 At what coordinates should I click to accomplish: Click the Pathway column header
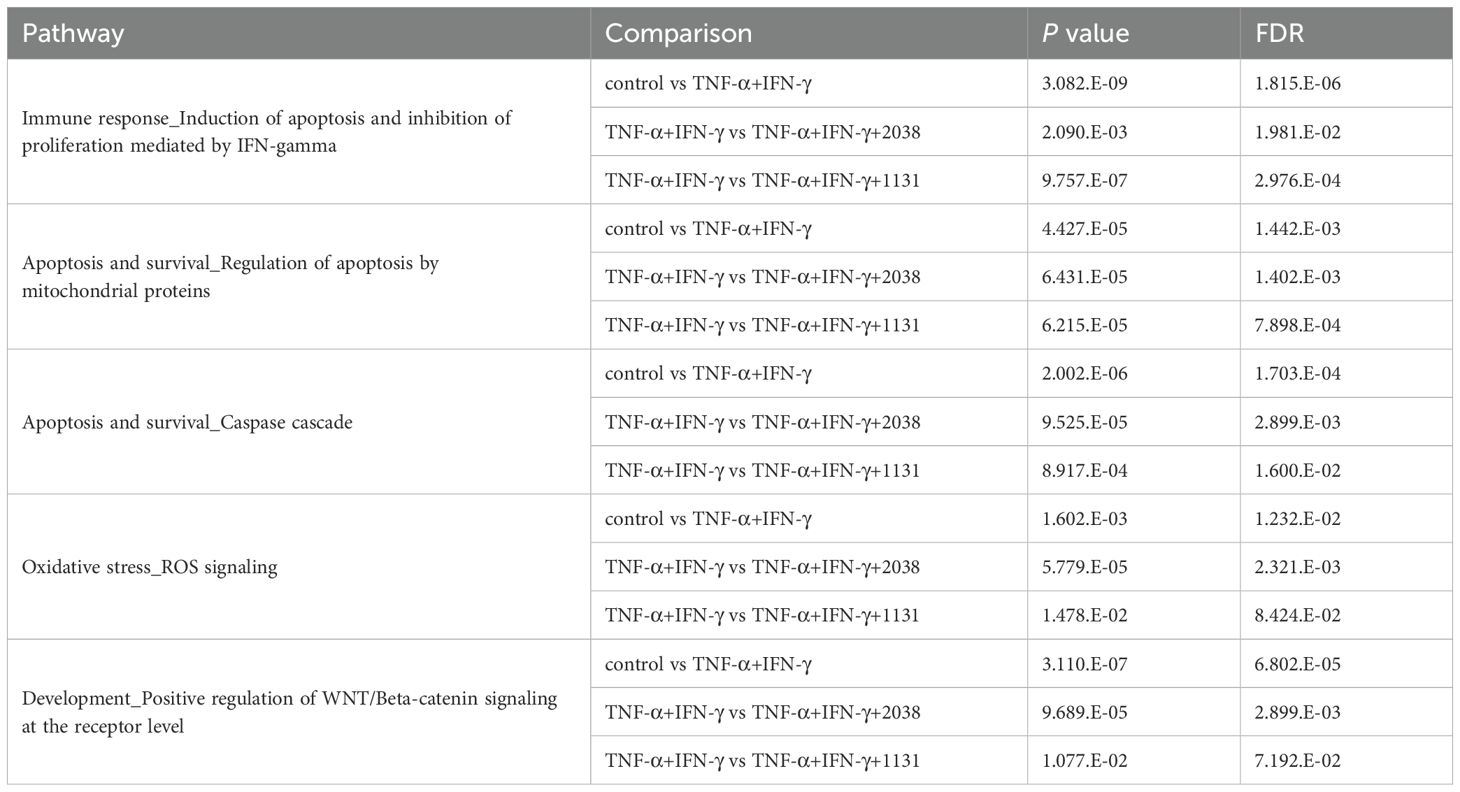(73, 33)
